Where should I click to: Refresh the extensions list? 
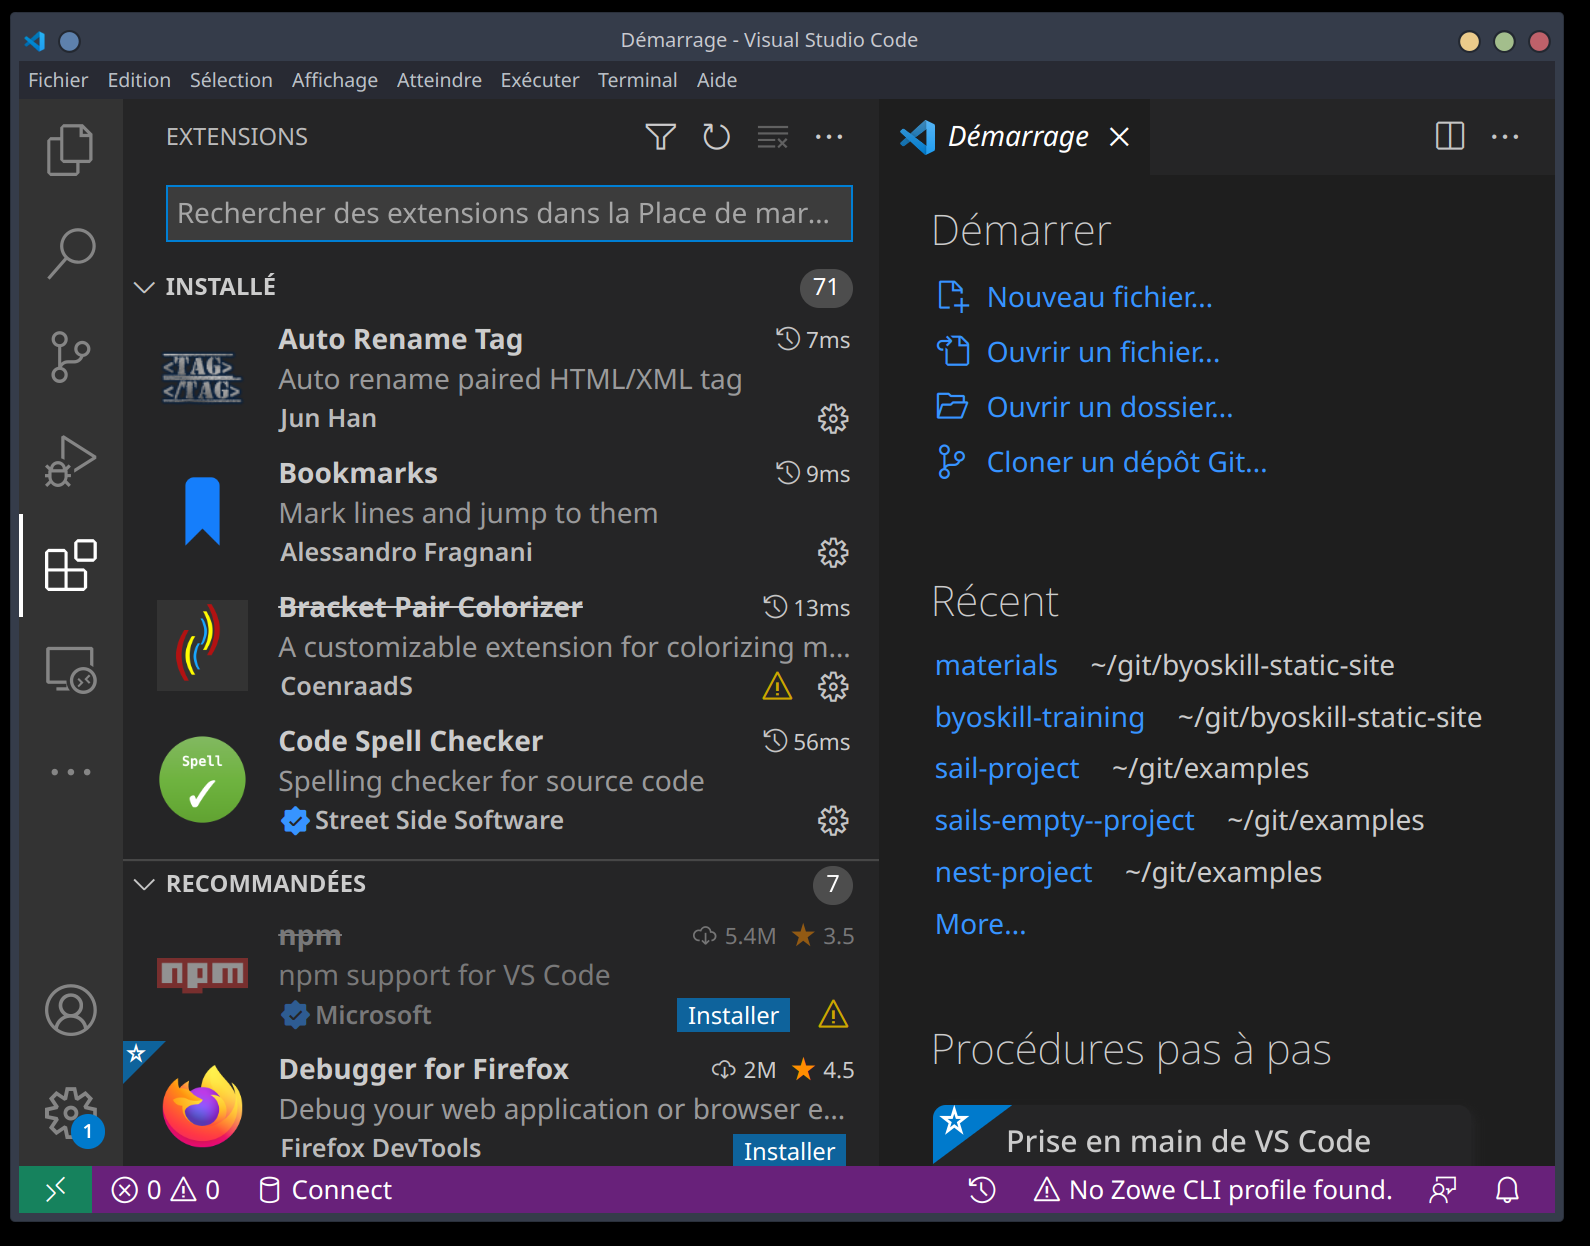(x=716, y=137)
